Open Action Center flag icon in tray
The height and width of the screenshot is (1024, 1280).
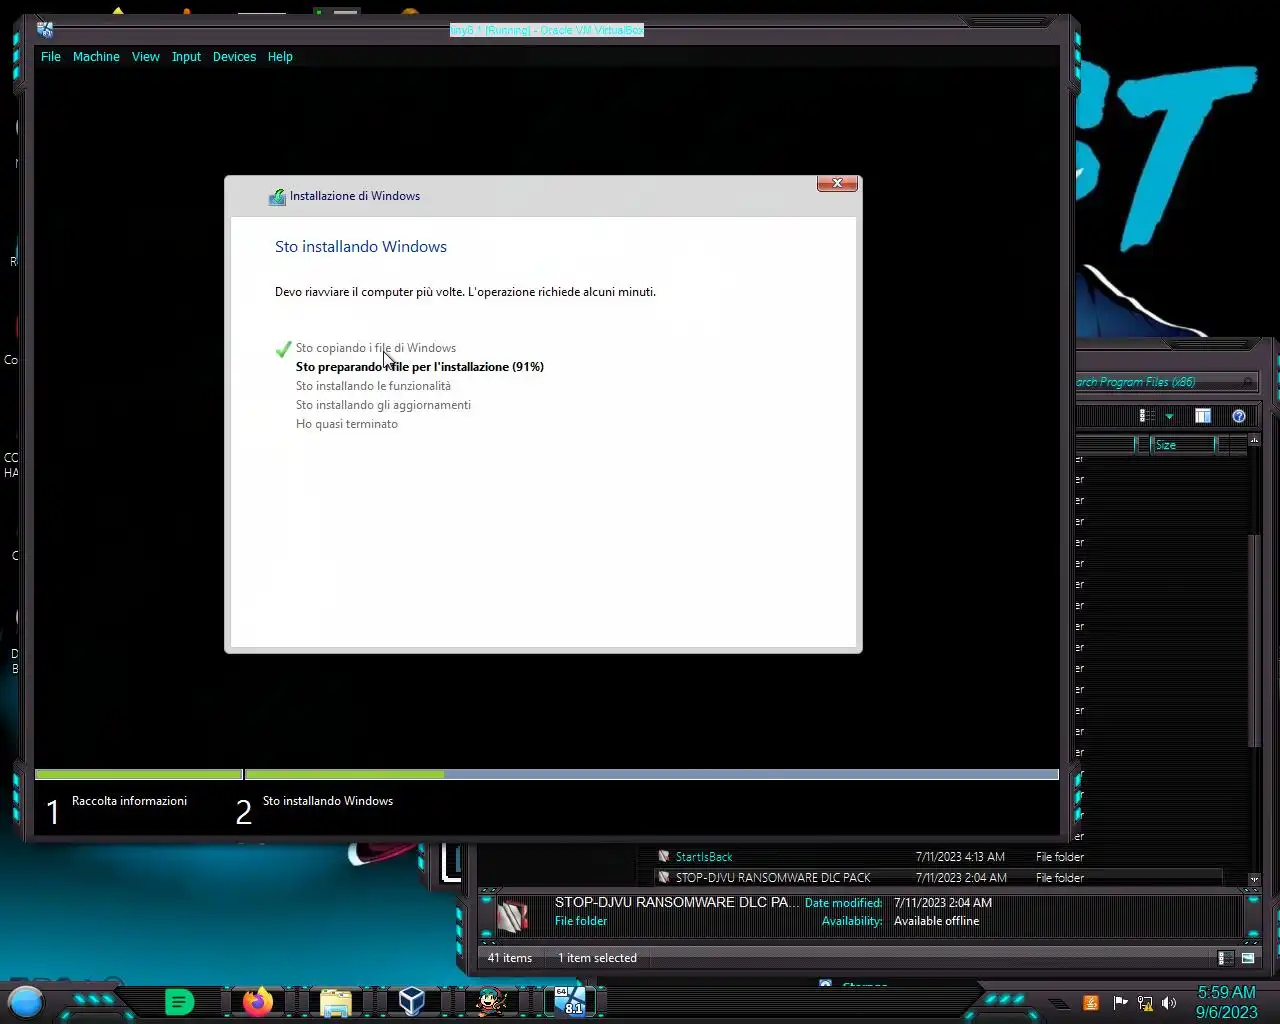1120,1003
